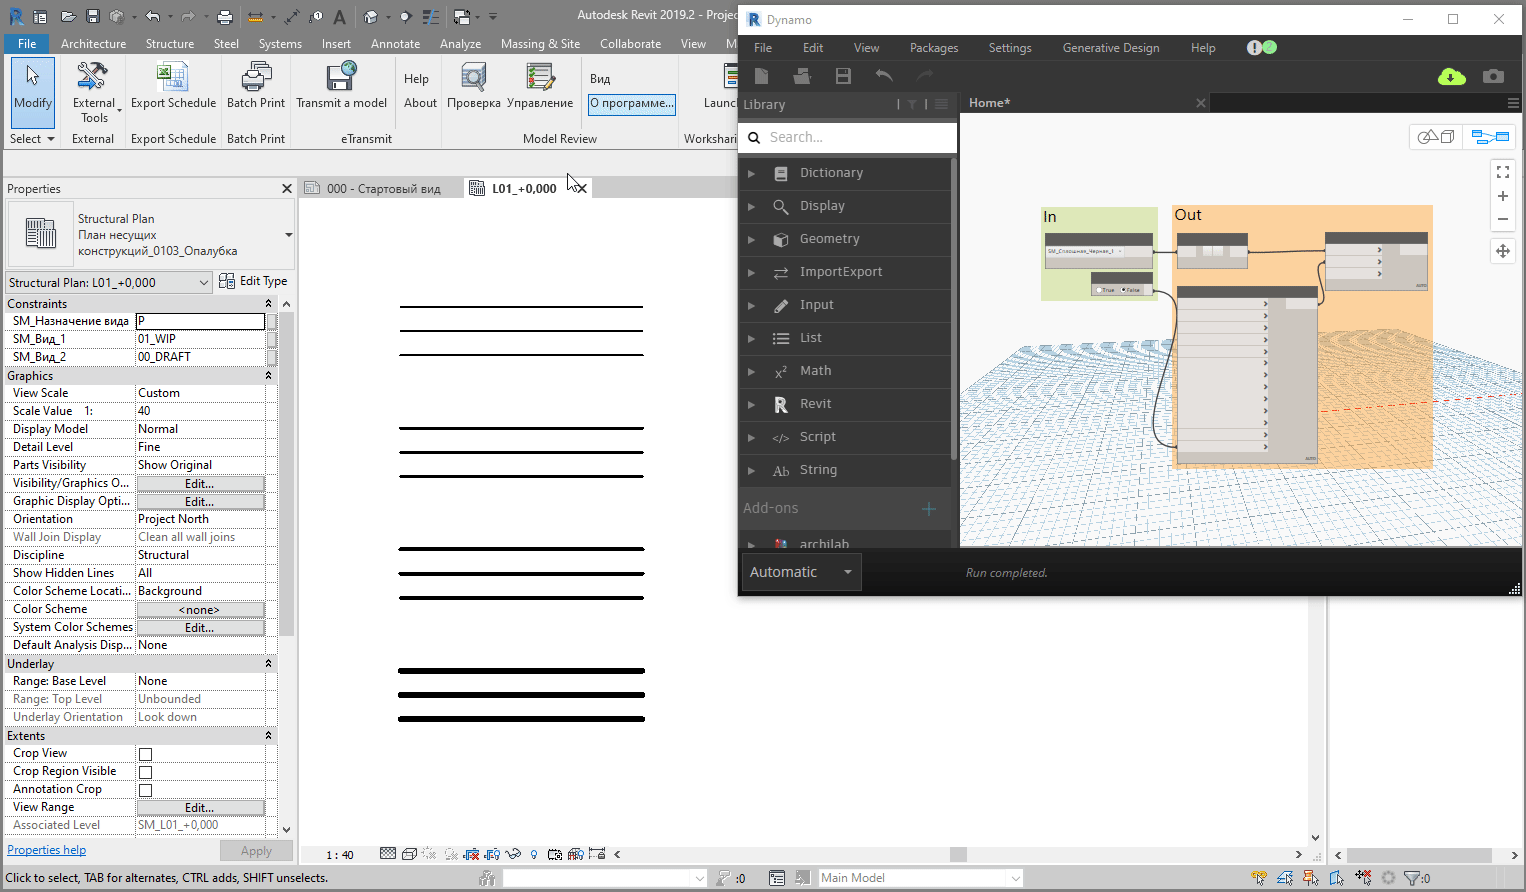Viewport: 1526px width, 892px height.
Task: Undo last action in Dynamo
Action: tap(884, 76)
